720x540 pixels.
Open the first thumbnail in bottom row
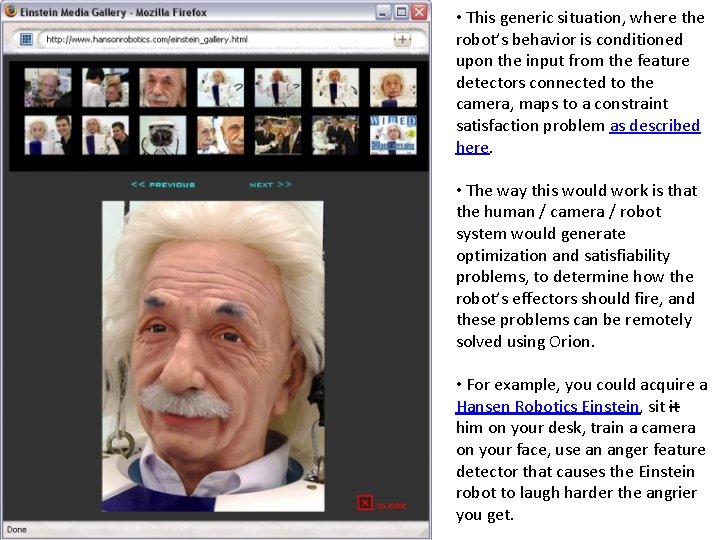pyautogui.click(x=48, y=135)
